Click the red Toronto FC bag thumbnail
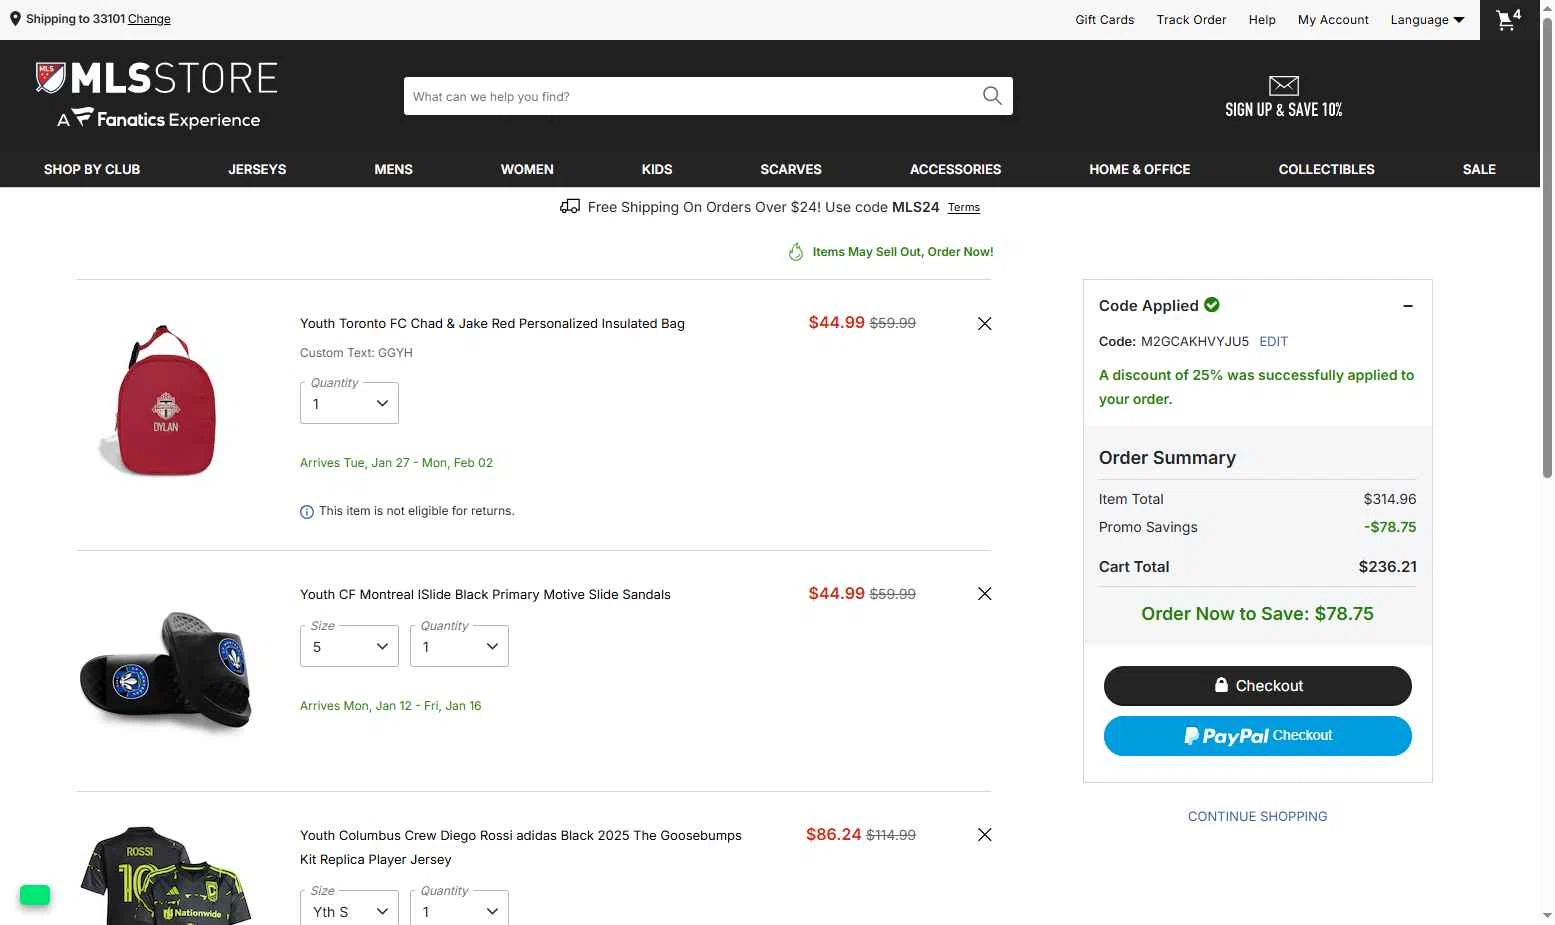The image size is (1555, 925). 160,400
